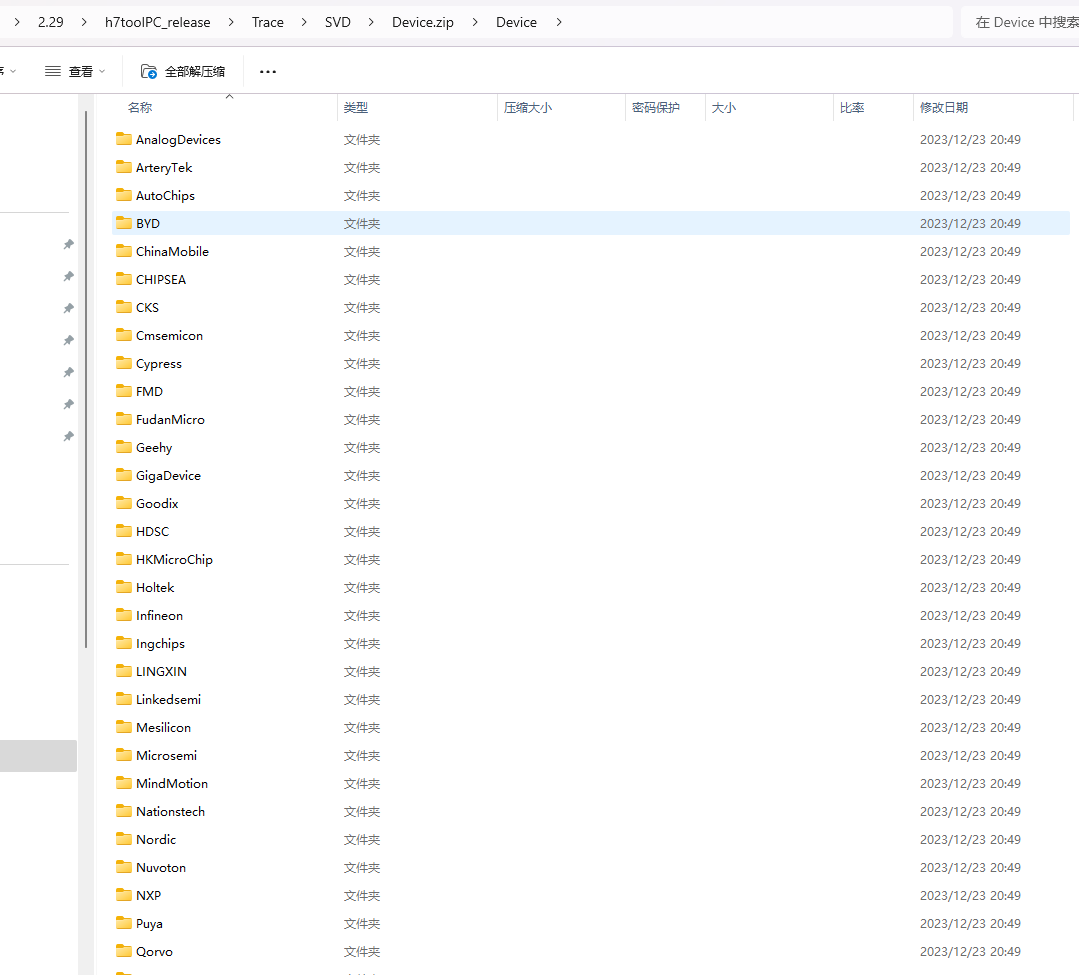The height and width of the screenshot is (976, 1079).
Task: Select the Nuvoton folder name
Action: (161, 867)
